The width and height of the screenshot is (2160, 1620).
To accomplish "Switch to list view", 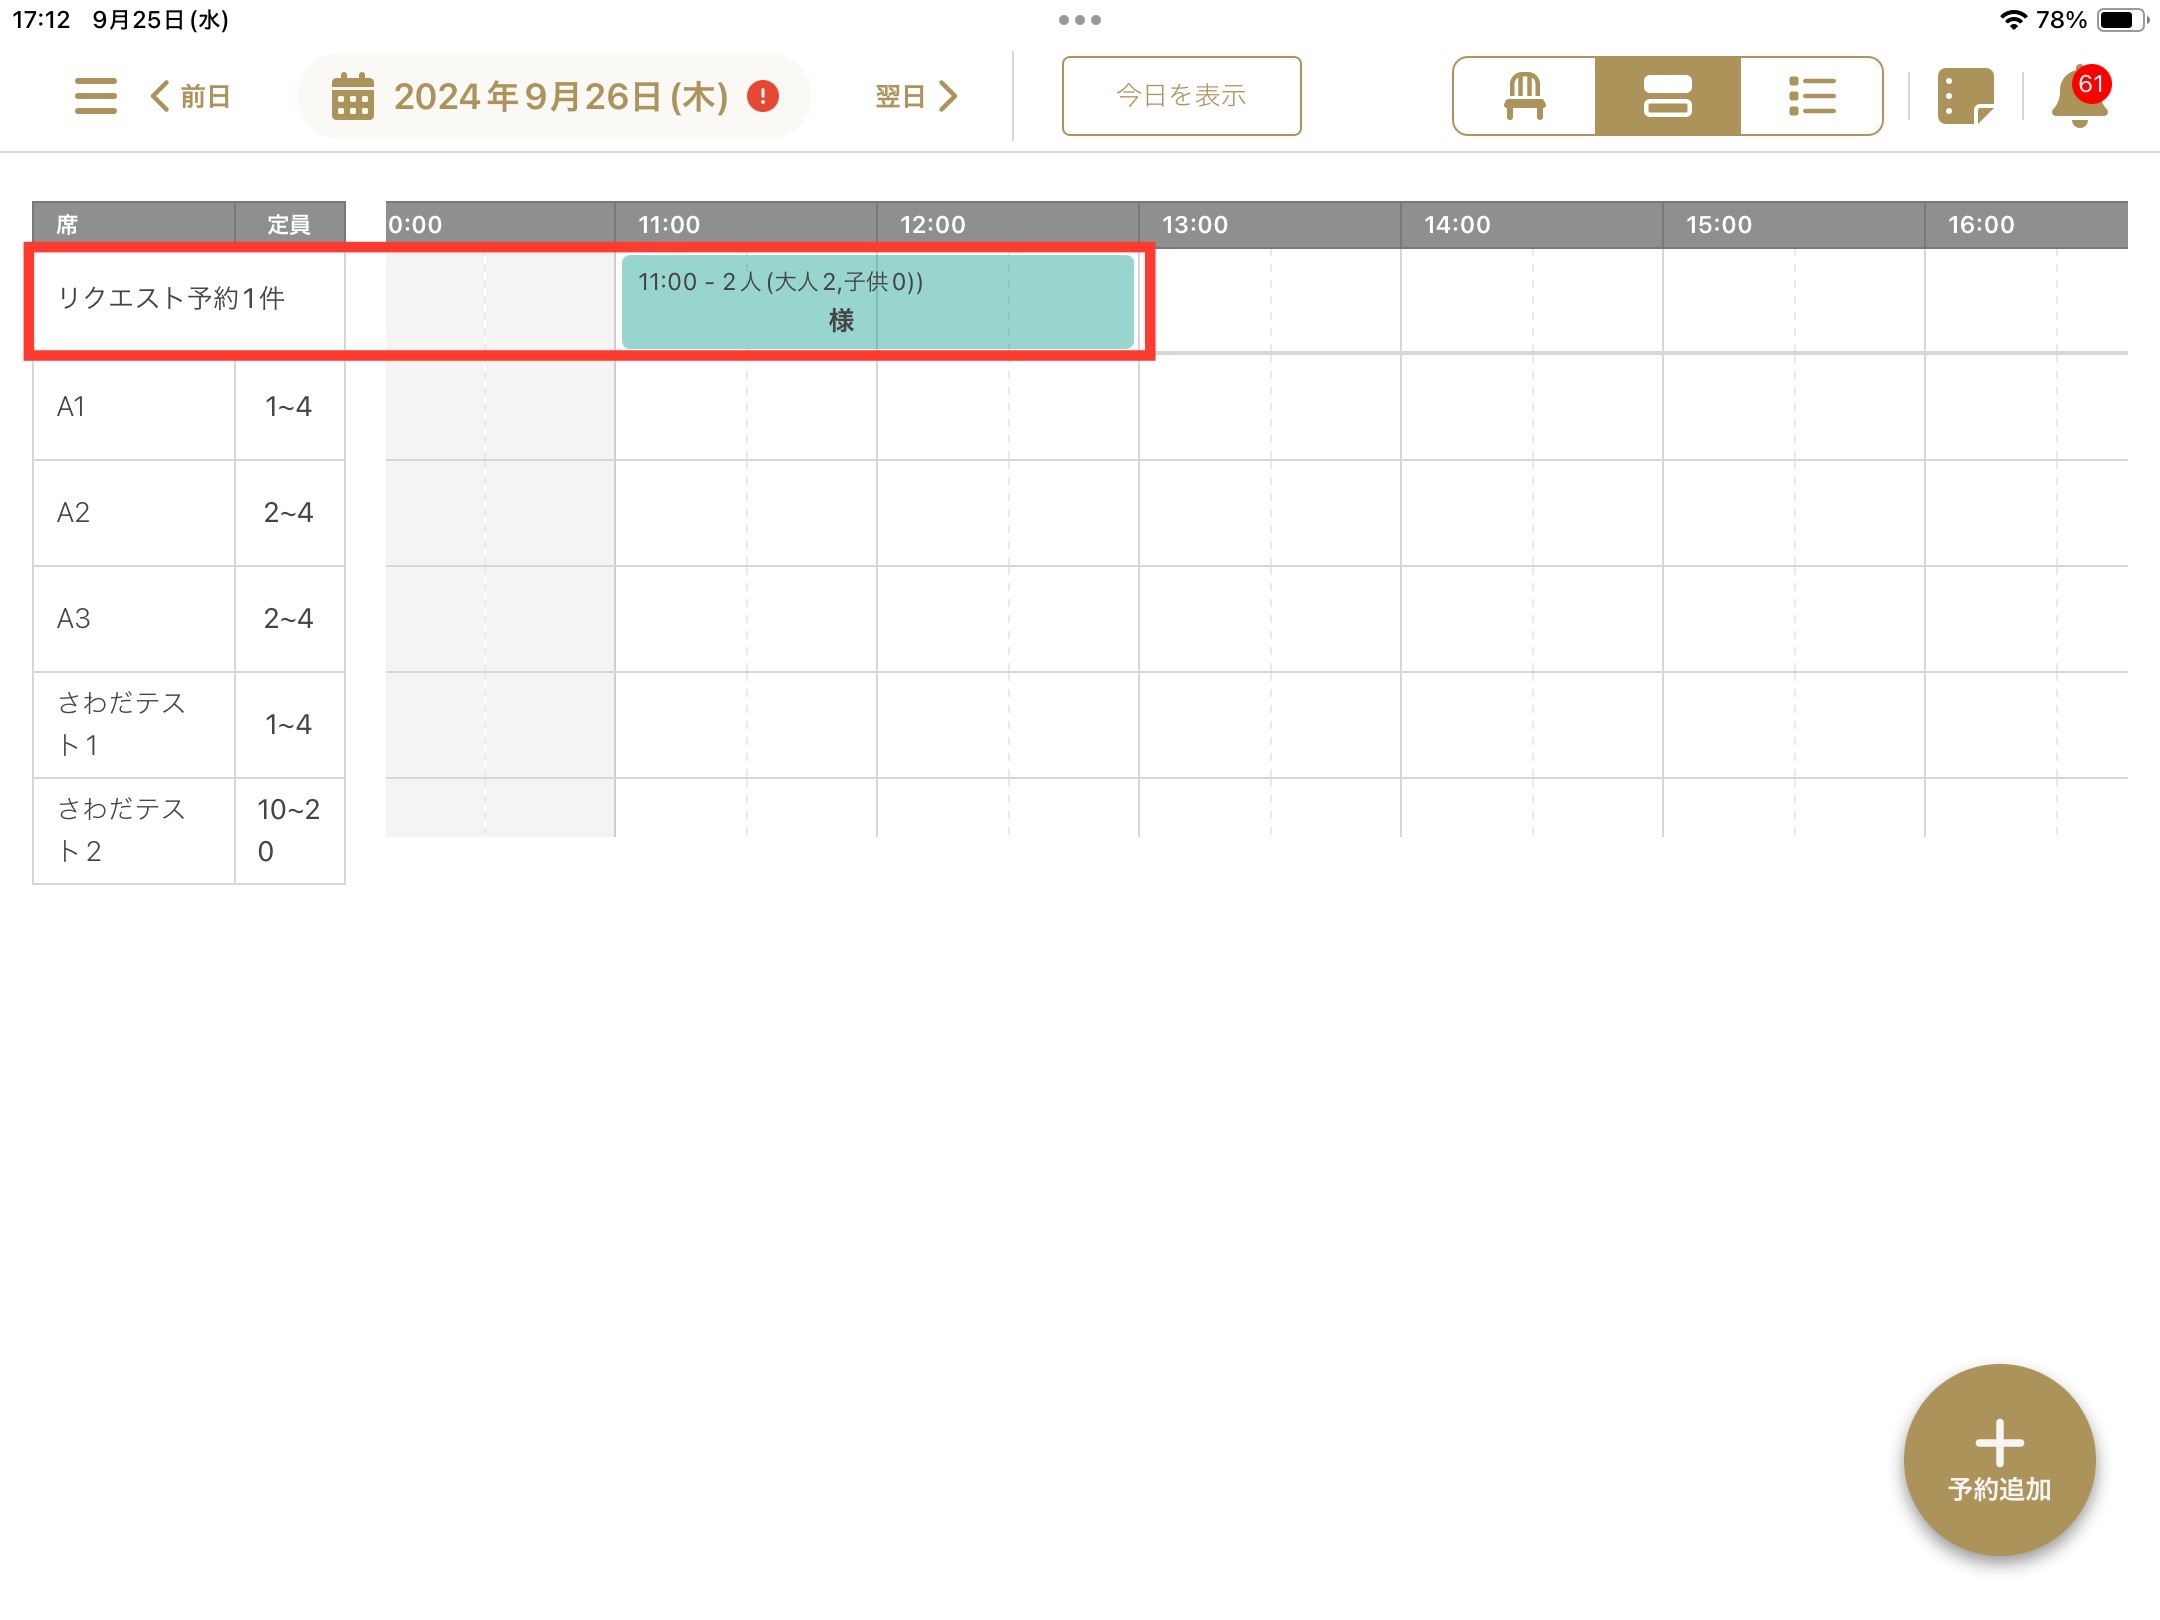I will [x=1811, y=96].
